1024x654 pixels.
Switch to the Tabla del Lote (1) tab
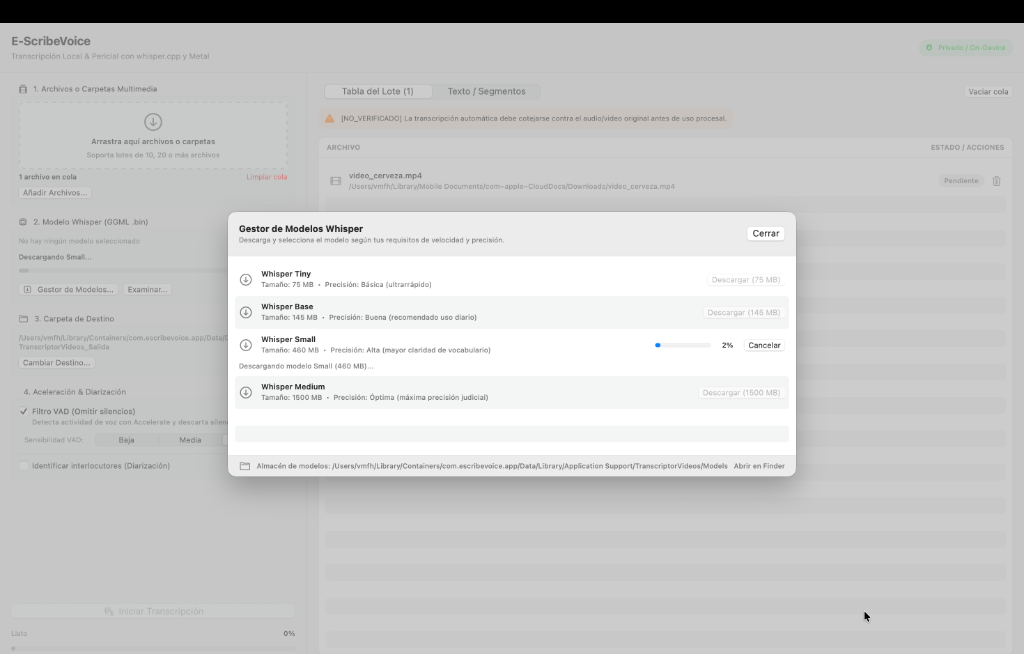tap(377, 91)
